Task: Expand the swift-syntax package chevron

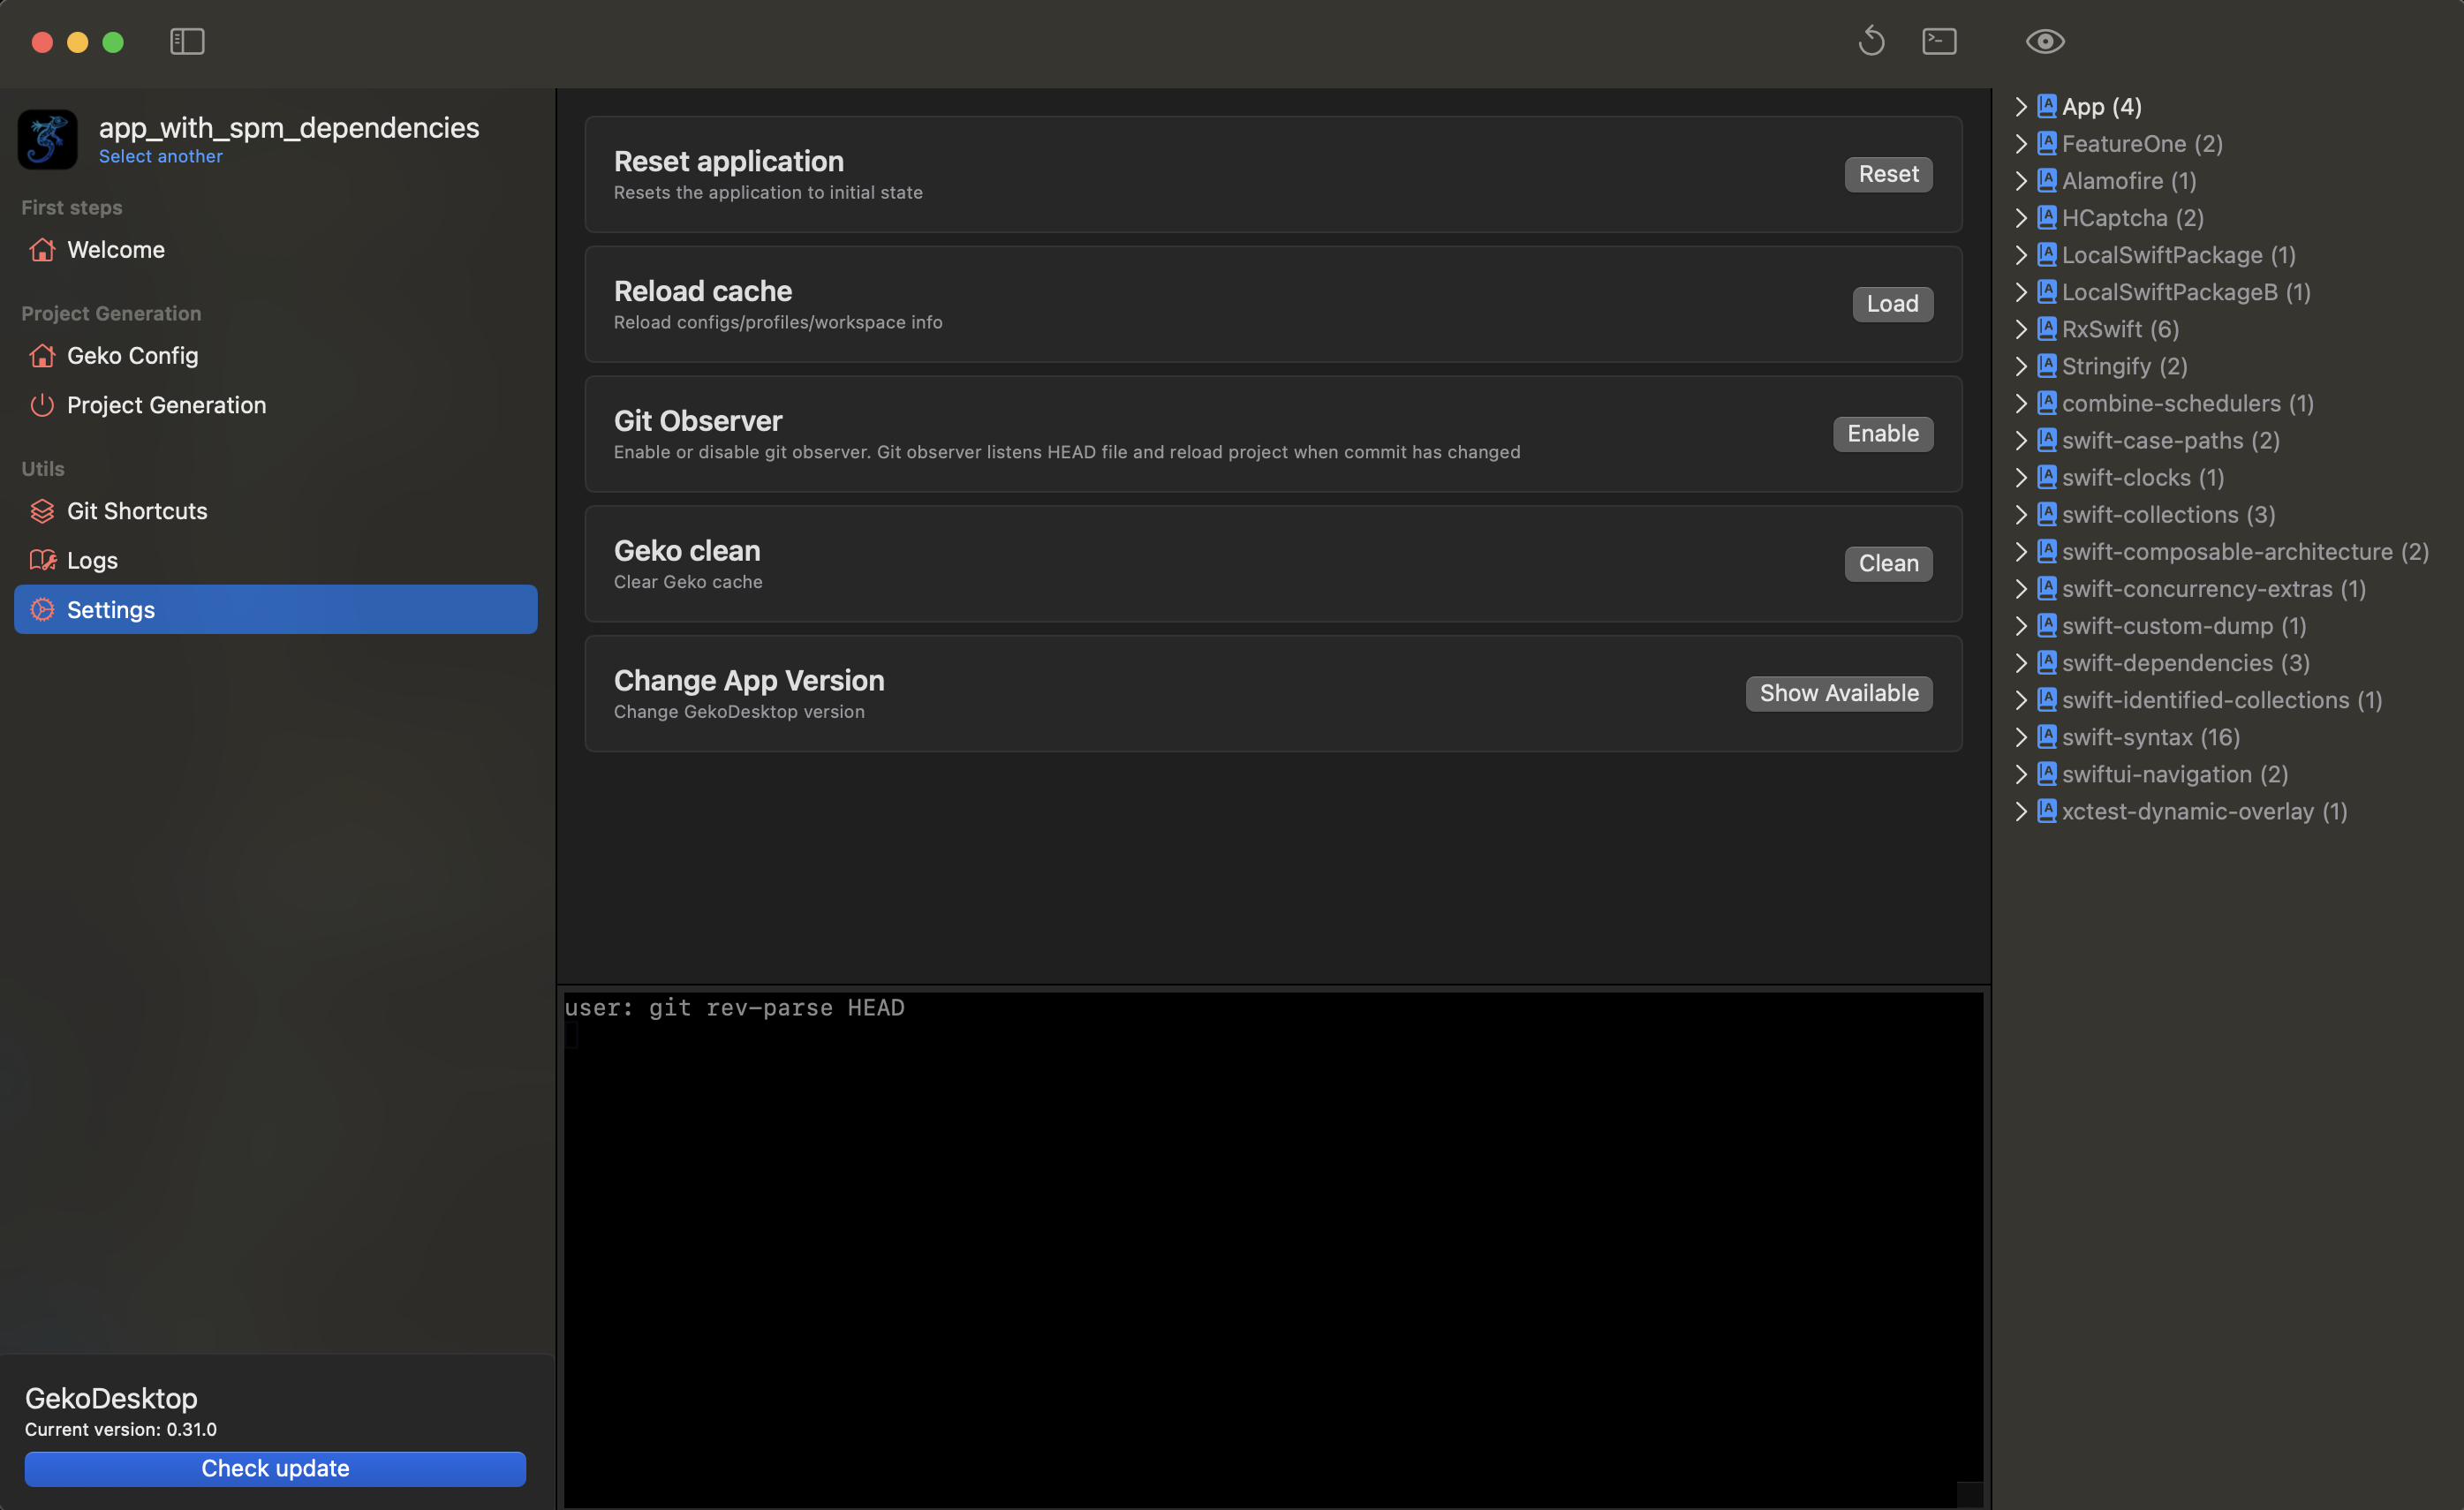Action: 2020,737
